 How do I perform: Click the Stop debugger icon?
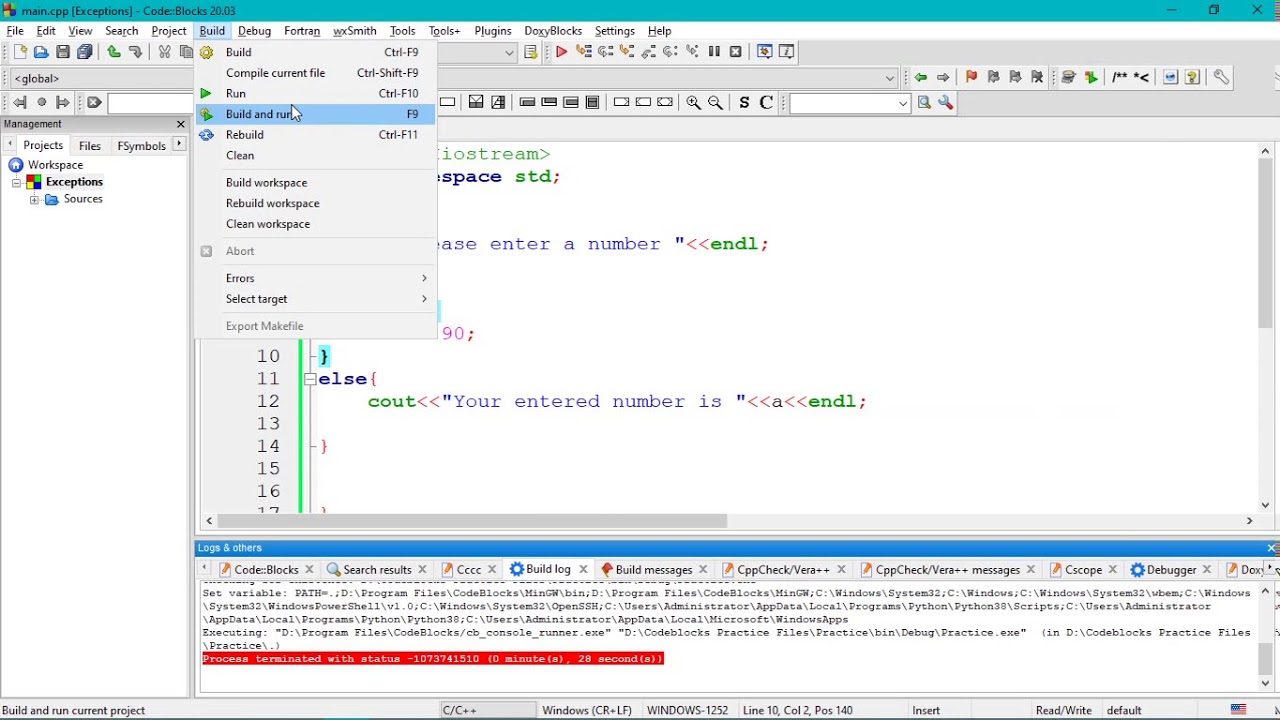click(736, 52)
